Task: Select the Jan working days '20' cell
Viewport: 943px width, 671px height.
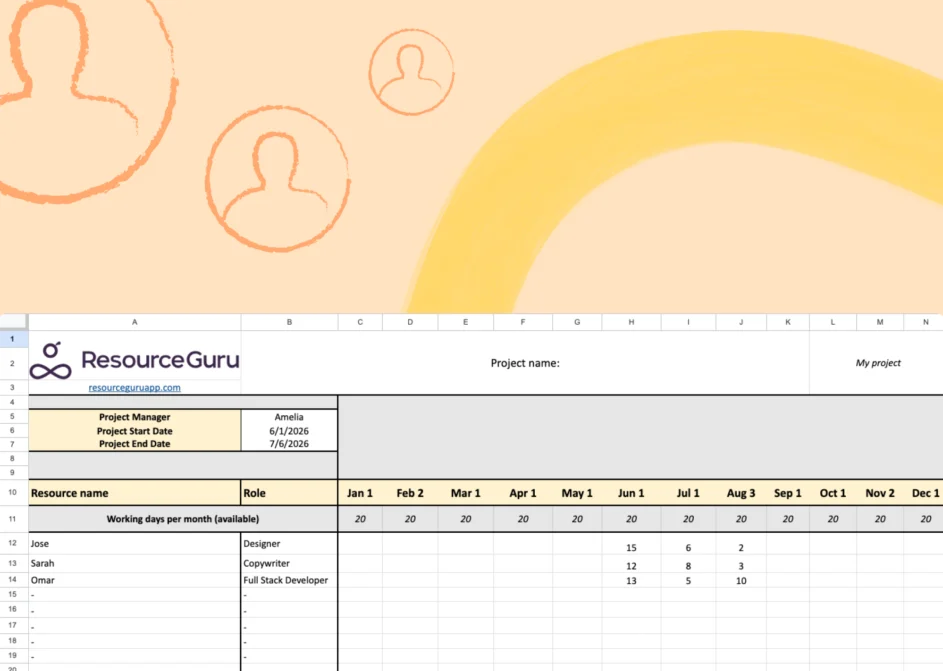Action: coord(360,519)
